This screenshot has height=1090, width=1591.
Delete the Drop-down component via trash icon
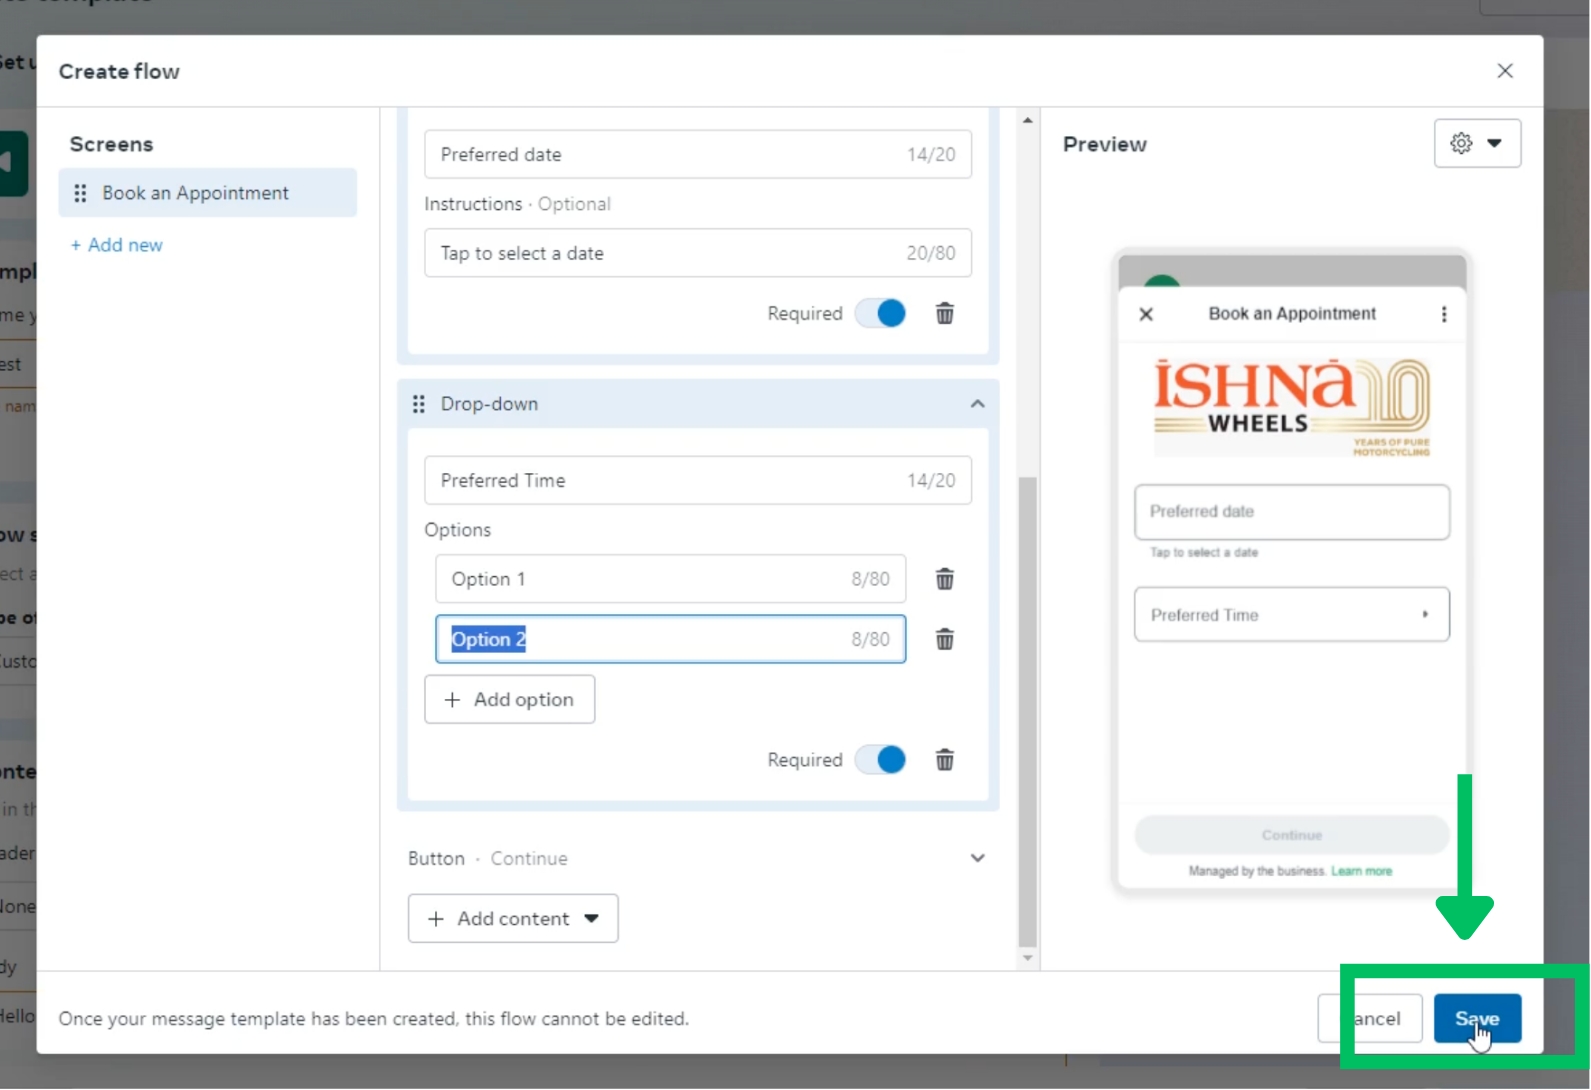[944, 760]
